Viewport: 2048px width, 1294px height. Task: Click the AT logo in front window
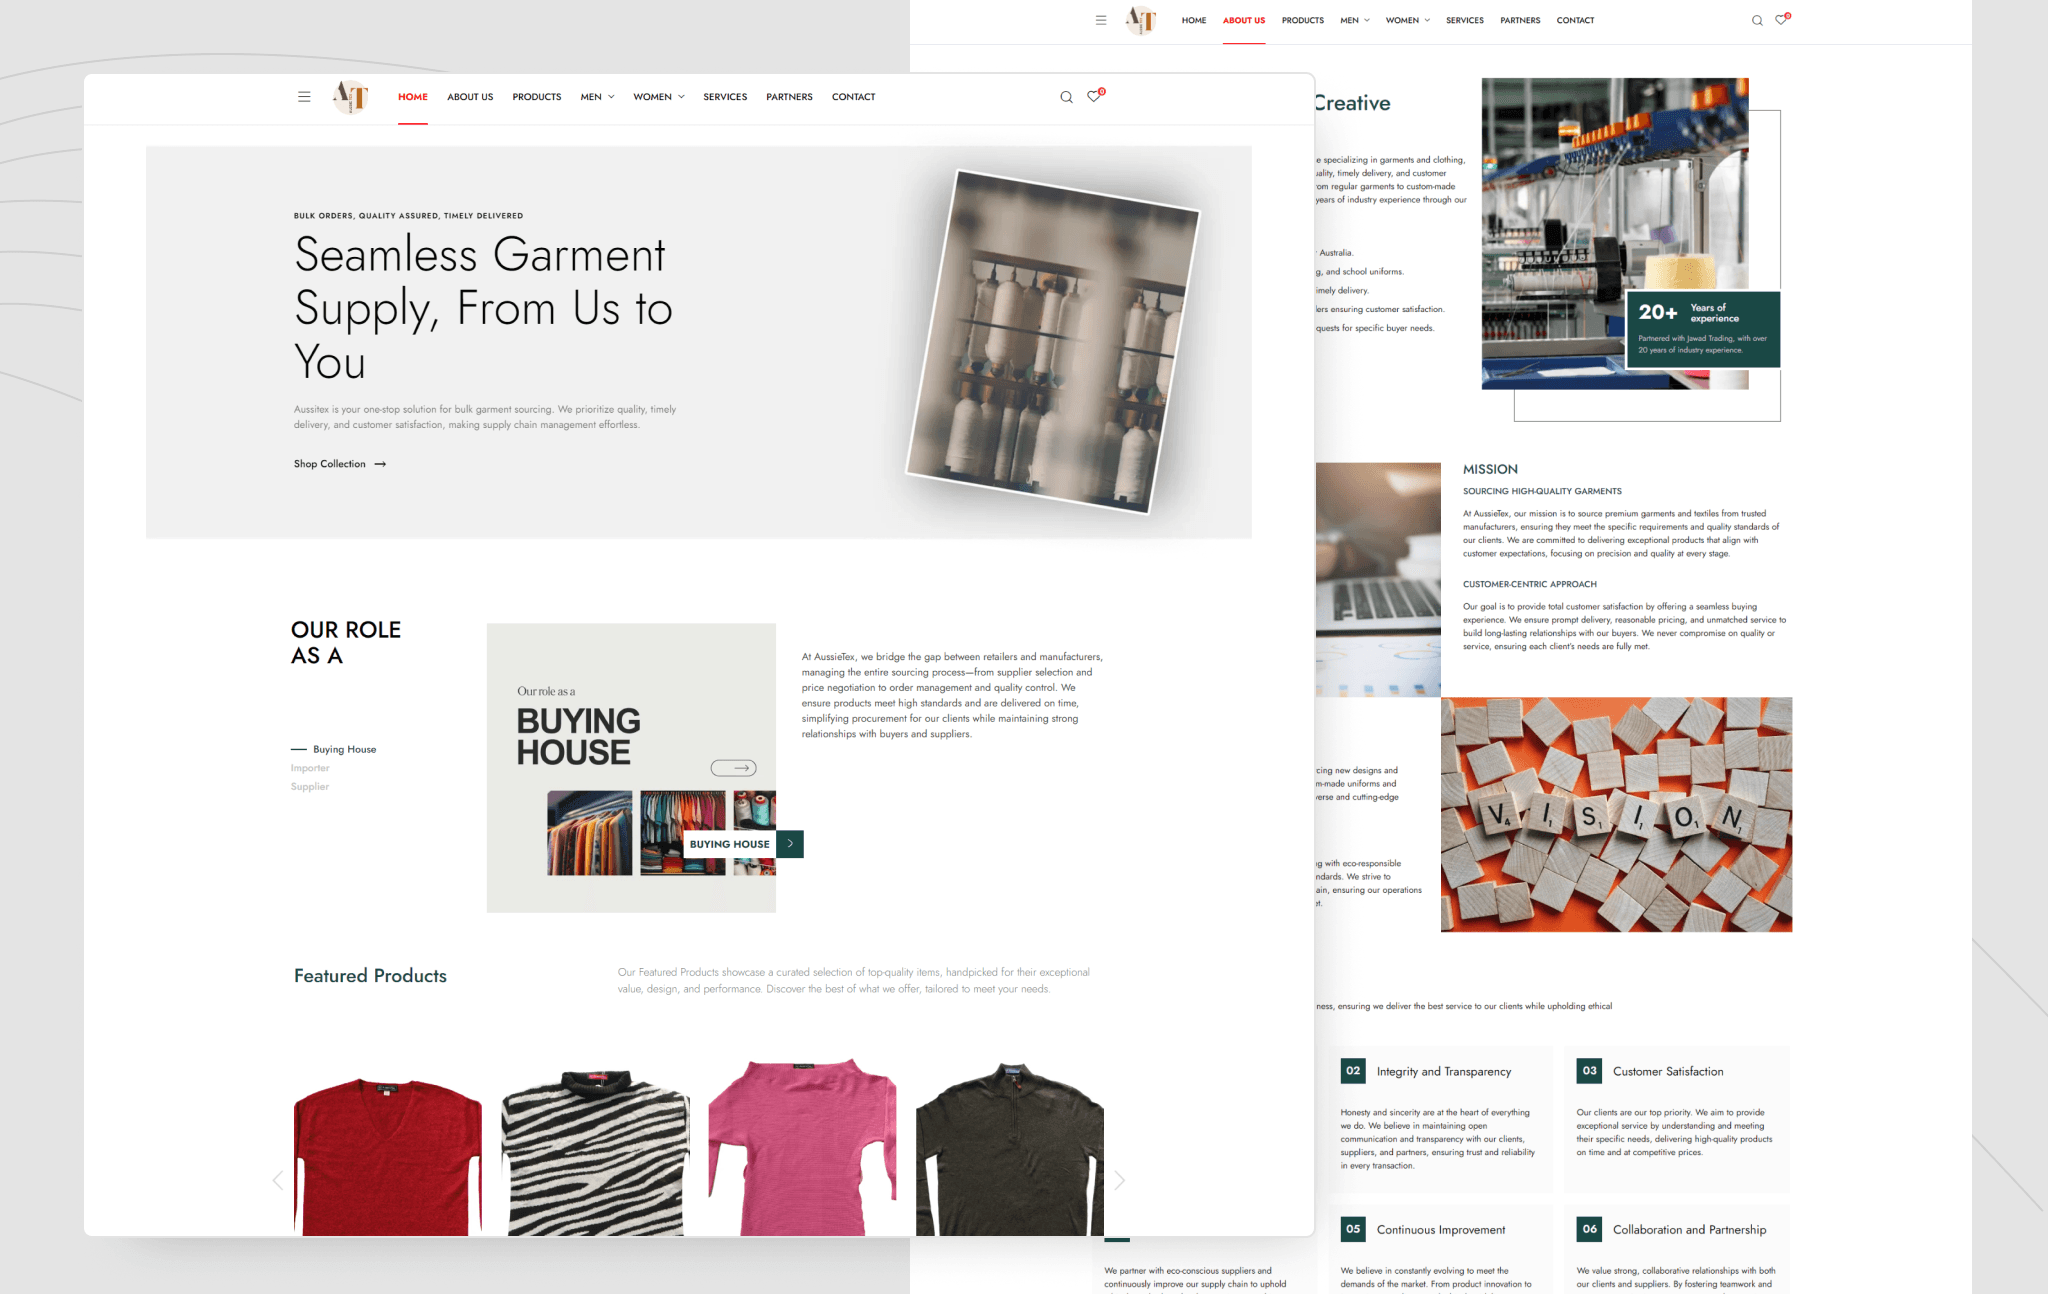coord(351,97)
